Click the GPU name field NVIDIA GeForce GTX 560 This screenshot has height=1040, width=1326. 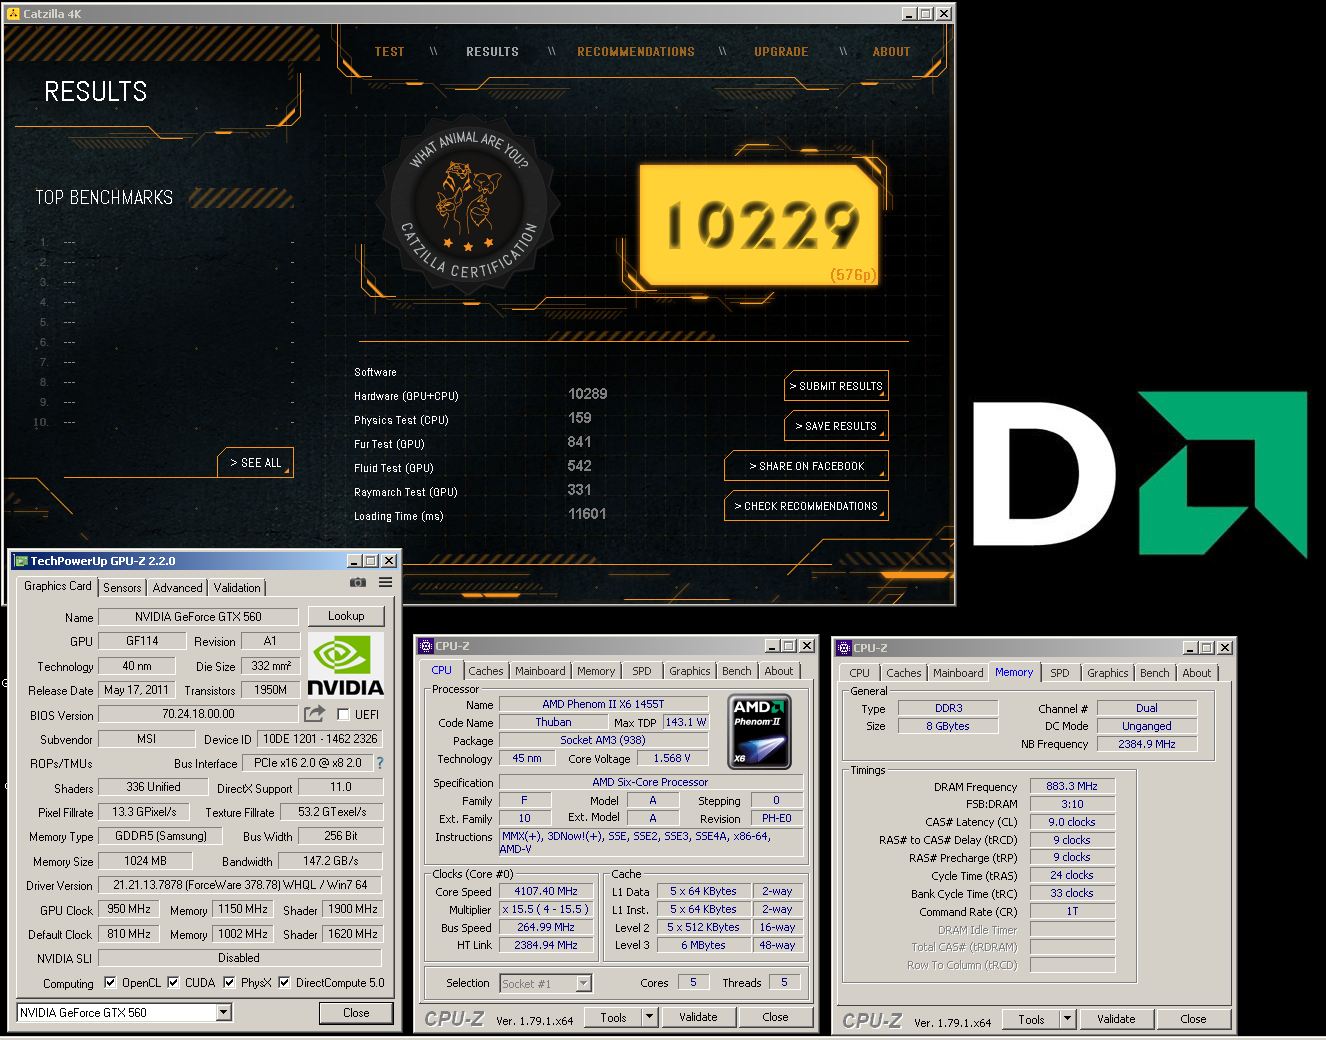(198, 616)
